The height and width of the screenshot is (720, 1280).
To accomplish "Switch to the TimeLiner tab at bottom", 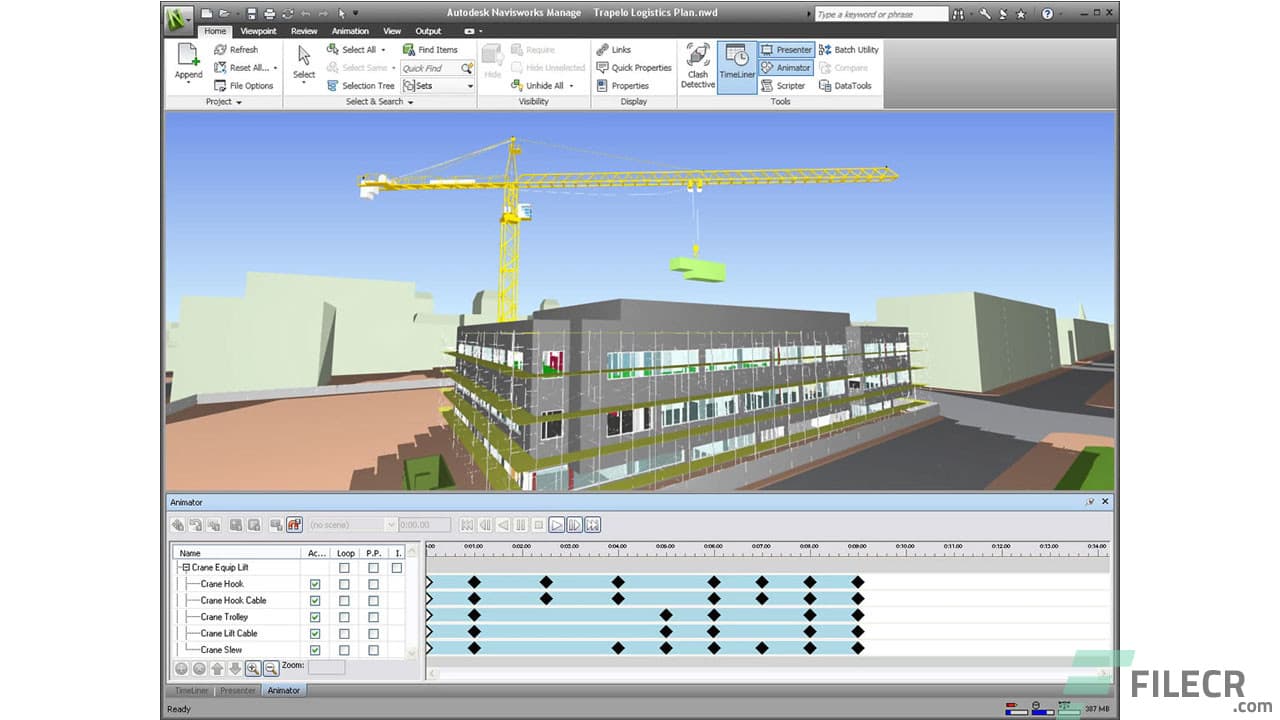I will click(190, 690).
